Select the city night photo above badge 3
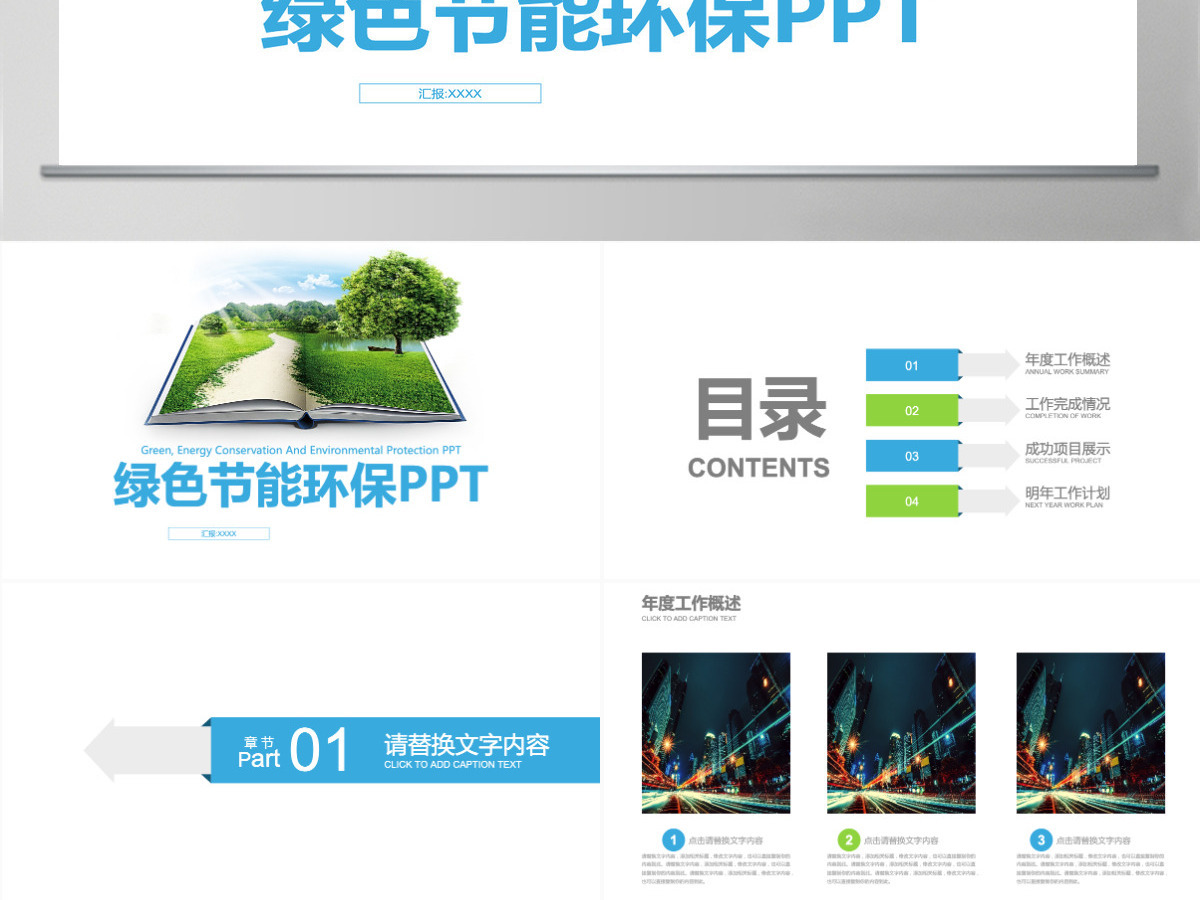Screen dimensions: 1200x900 tap(1091, 733)
